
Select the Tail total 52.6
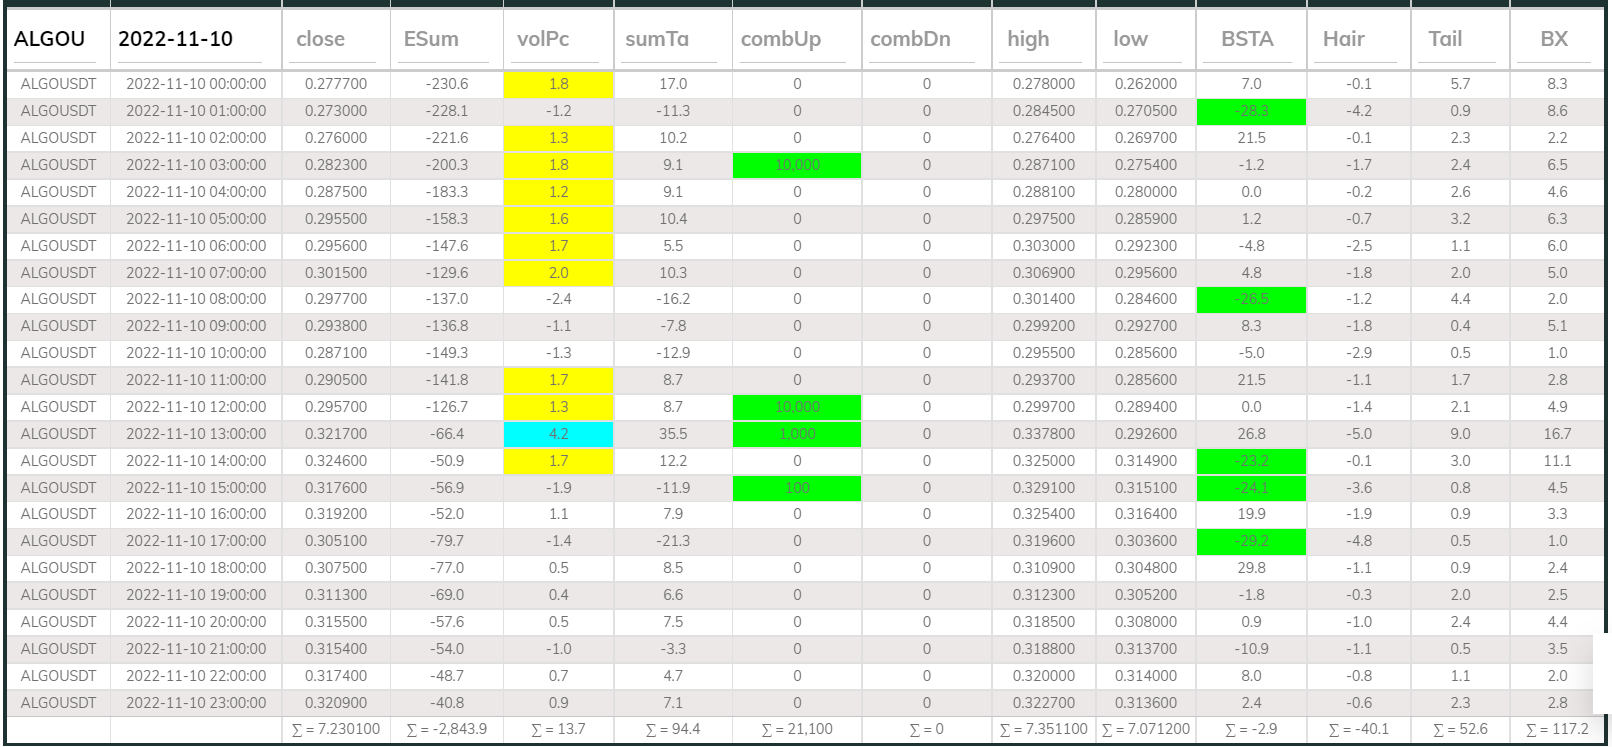(x=1460, y=729)
